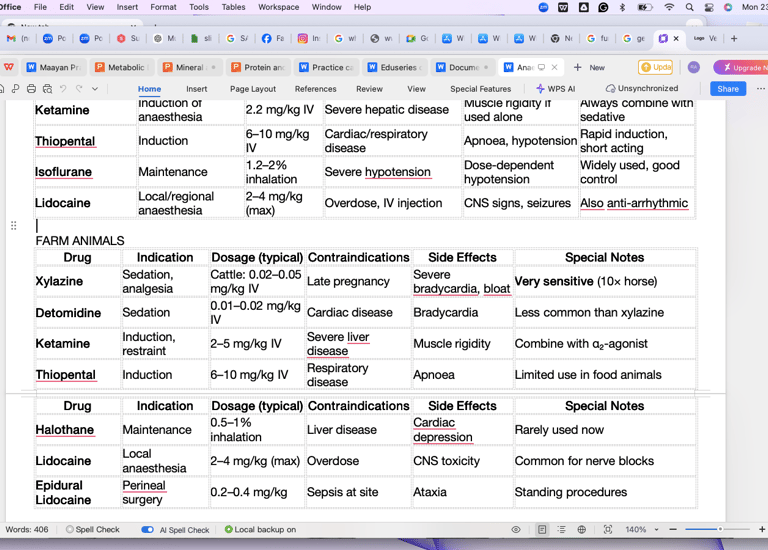Click the Unsynchronized cloud status
The height and width of the screenshot is (550, 768).
point(642,89)
